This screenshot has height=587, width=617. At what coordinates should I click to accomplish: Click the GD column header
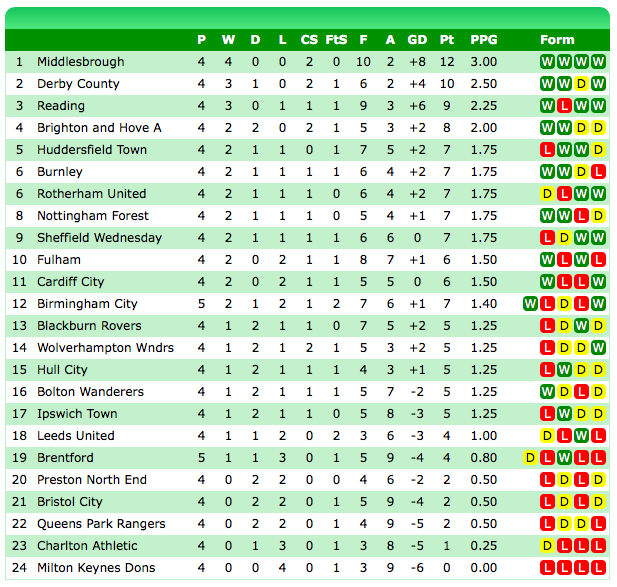417,40
